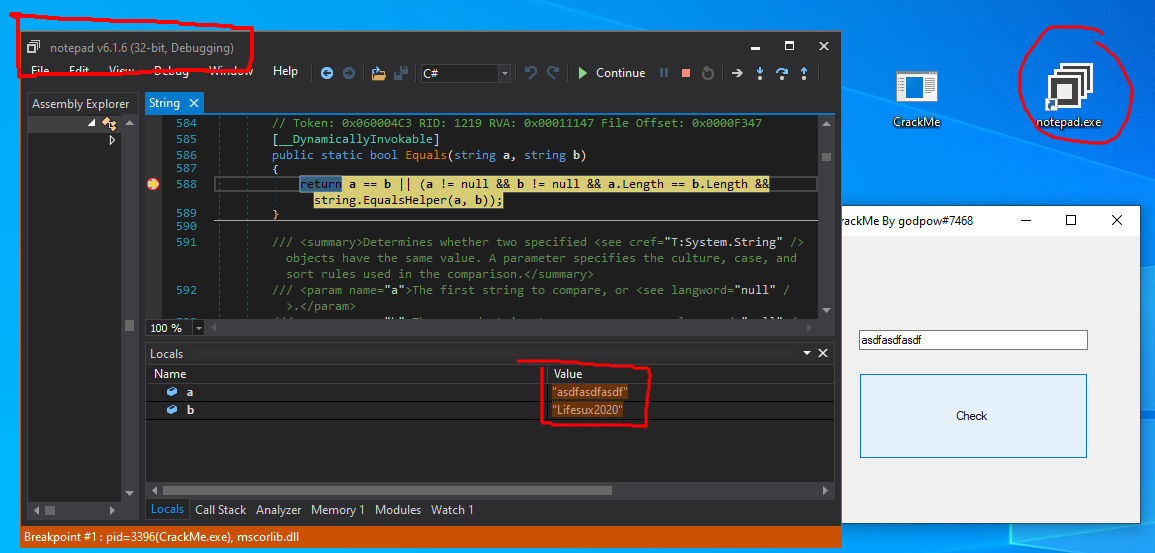
Task: Restart the debugged process
Action: pos(708,73)
